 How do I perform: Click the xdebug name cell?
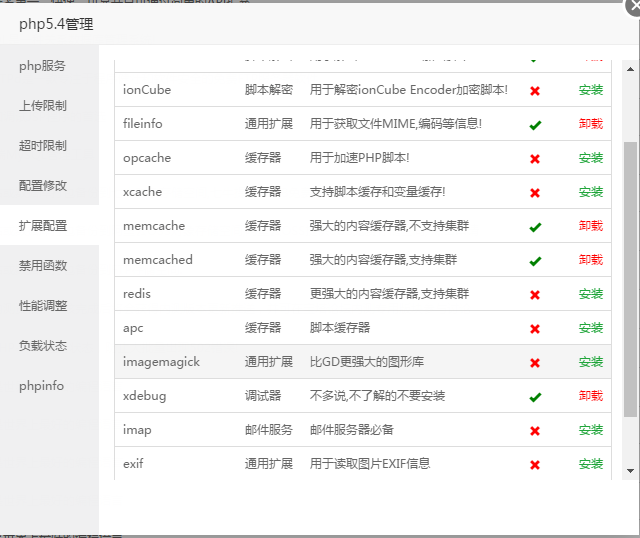(144, 396)
